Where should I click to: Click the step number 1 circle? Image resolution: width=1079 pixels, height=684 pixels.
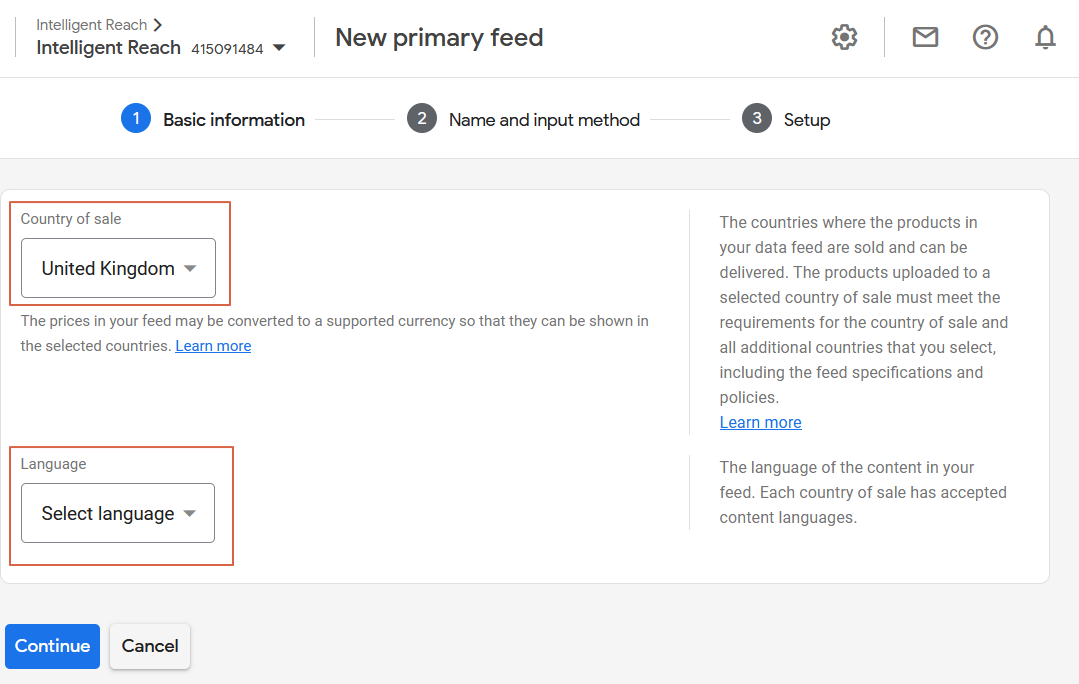(x=136, y=118)
